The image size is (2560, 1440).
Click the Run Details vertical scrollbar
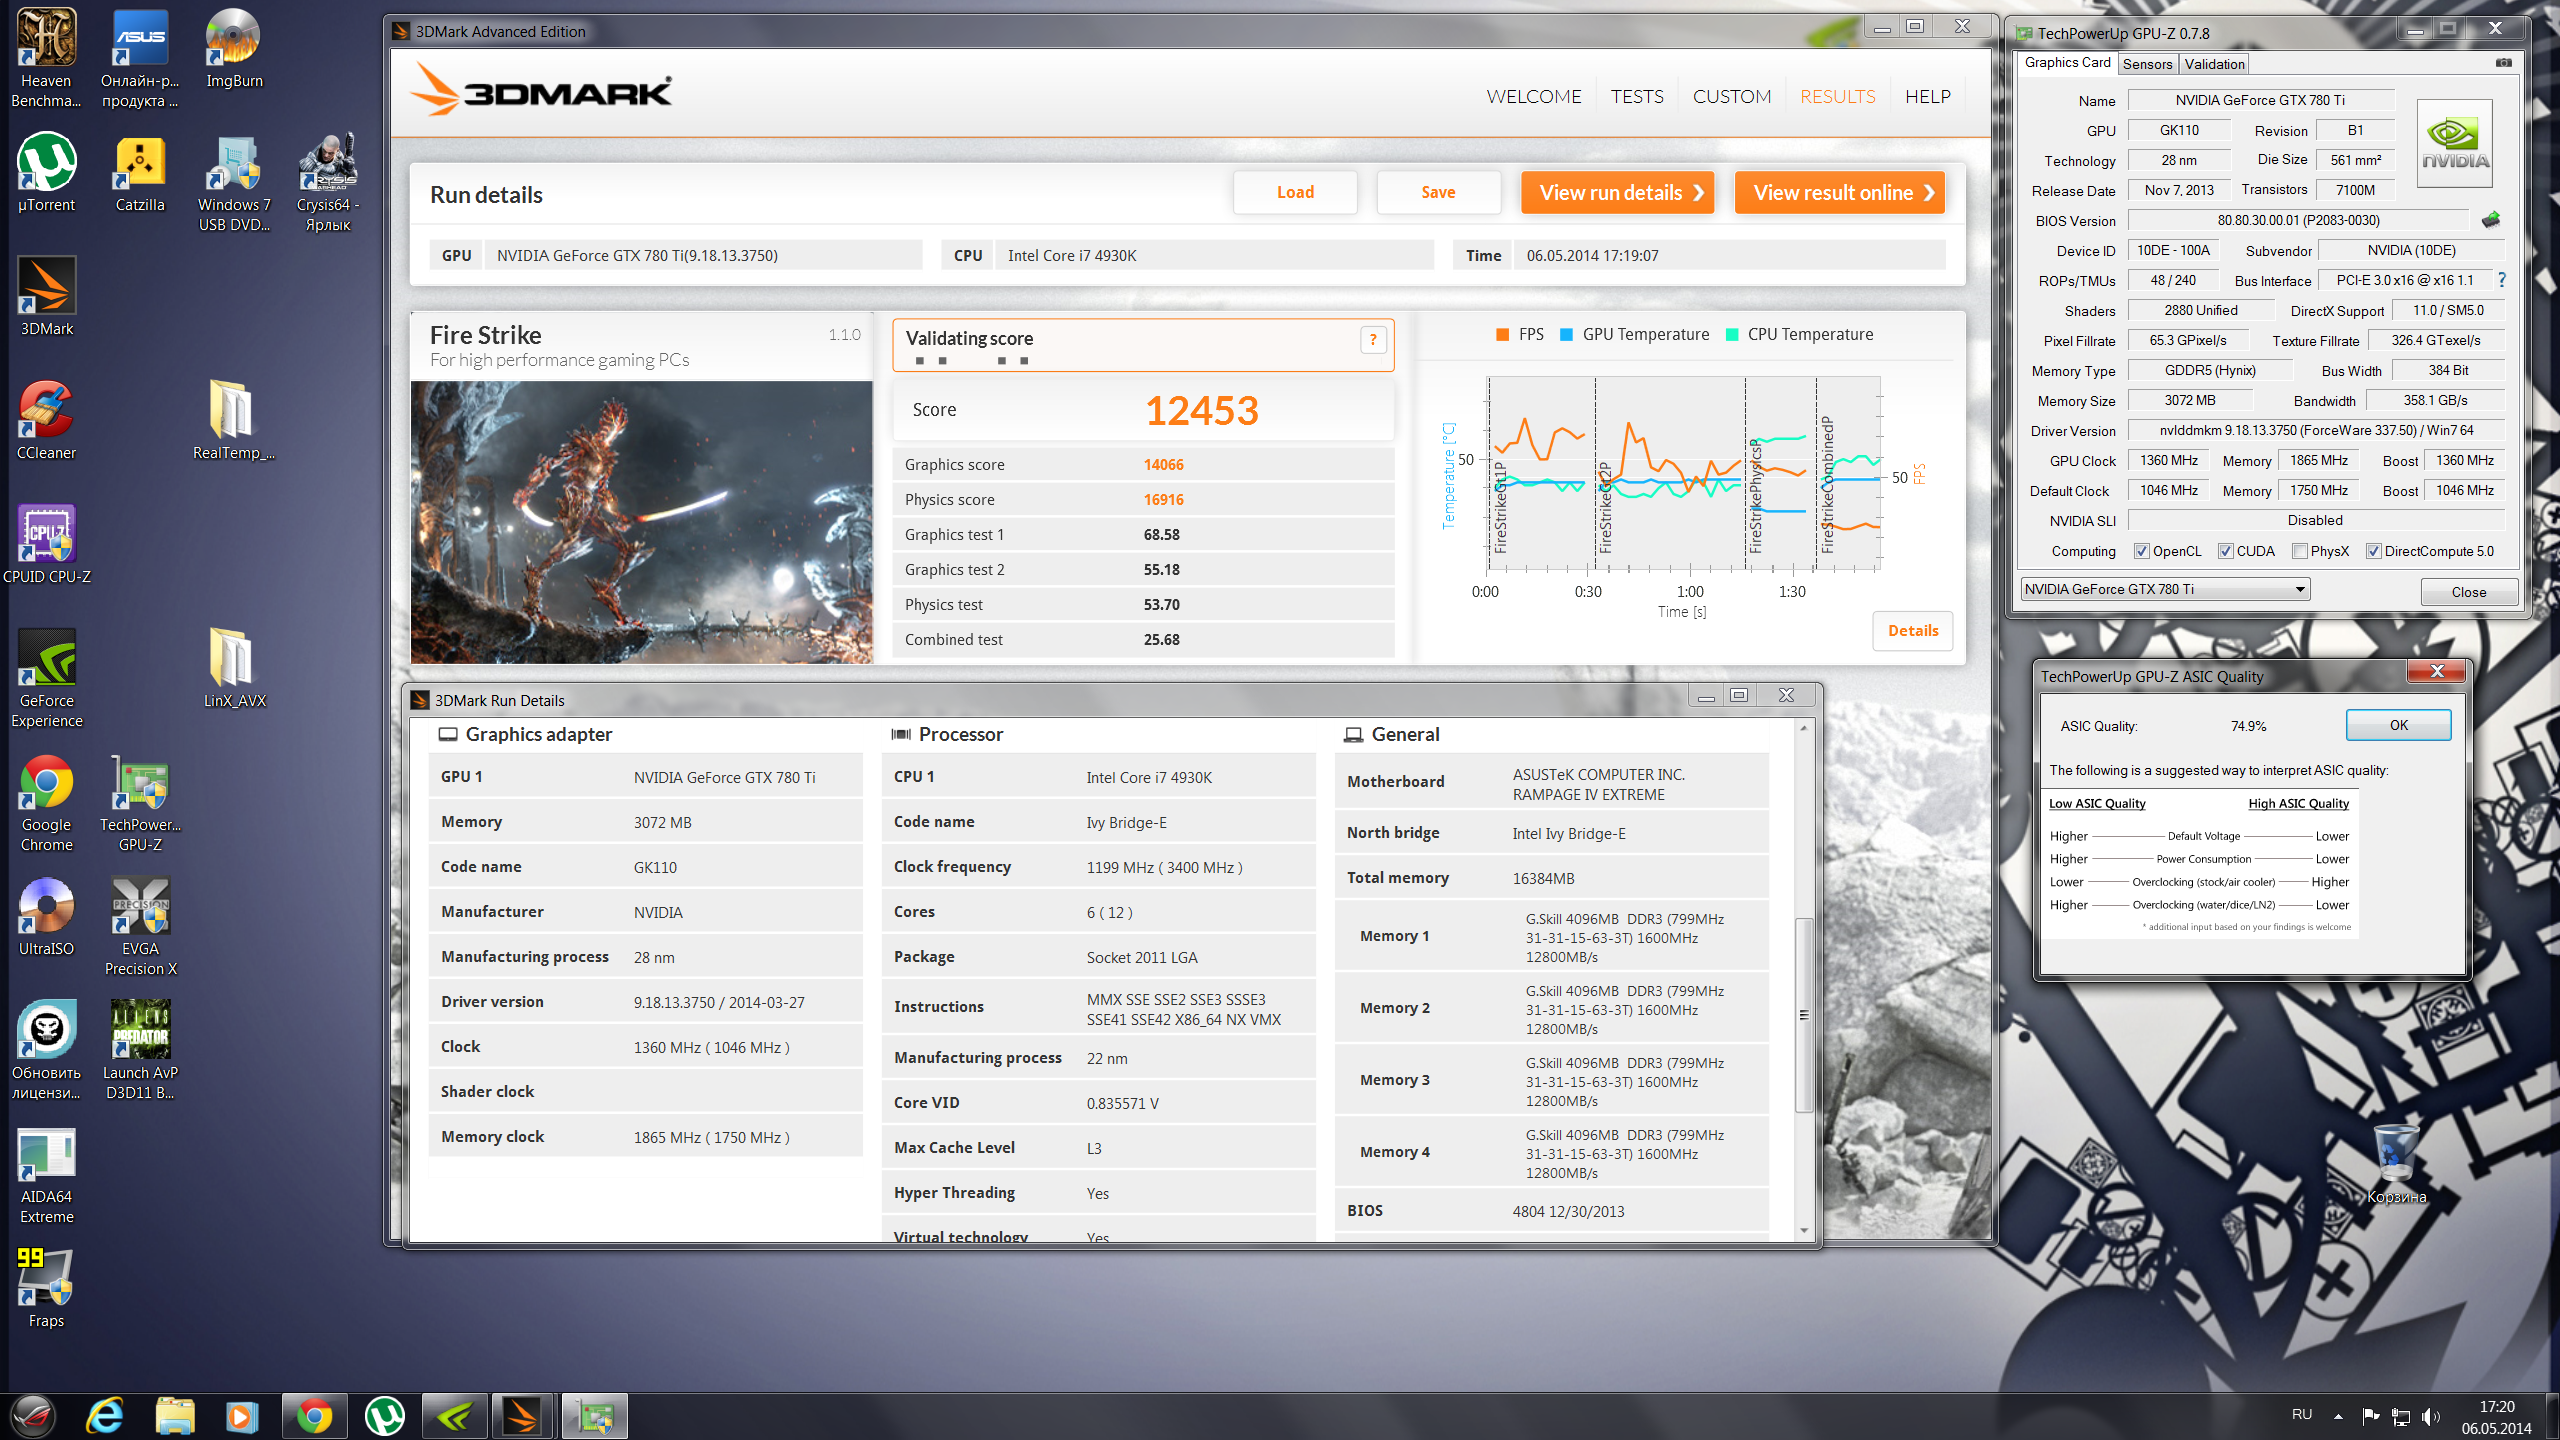tap(1804, 1012)
